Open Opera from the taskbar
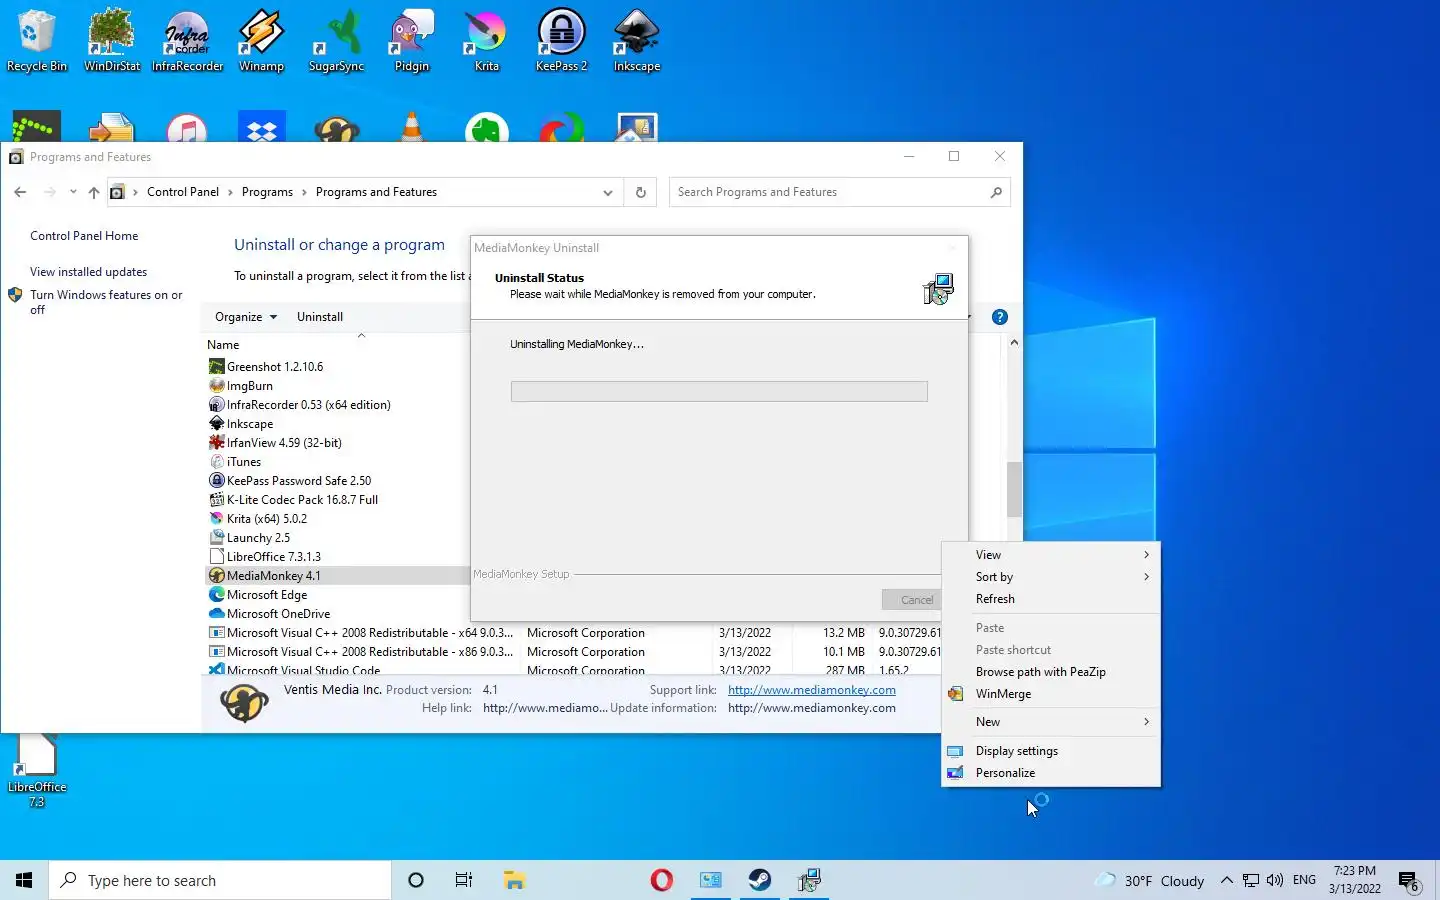 (661, 880)
